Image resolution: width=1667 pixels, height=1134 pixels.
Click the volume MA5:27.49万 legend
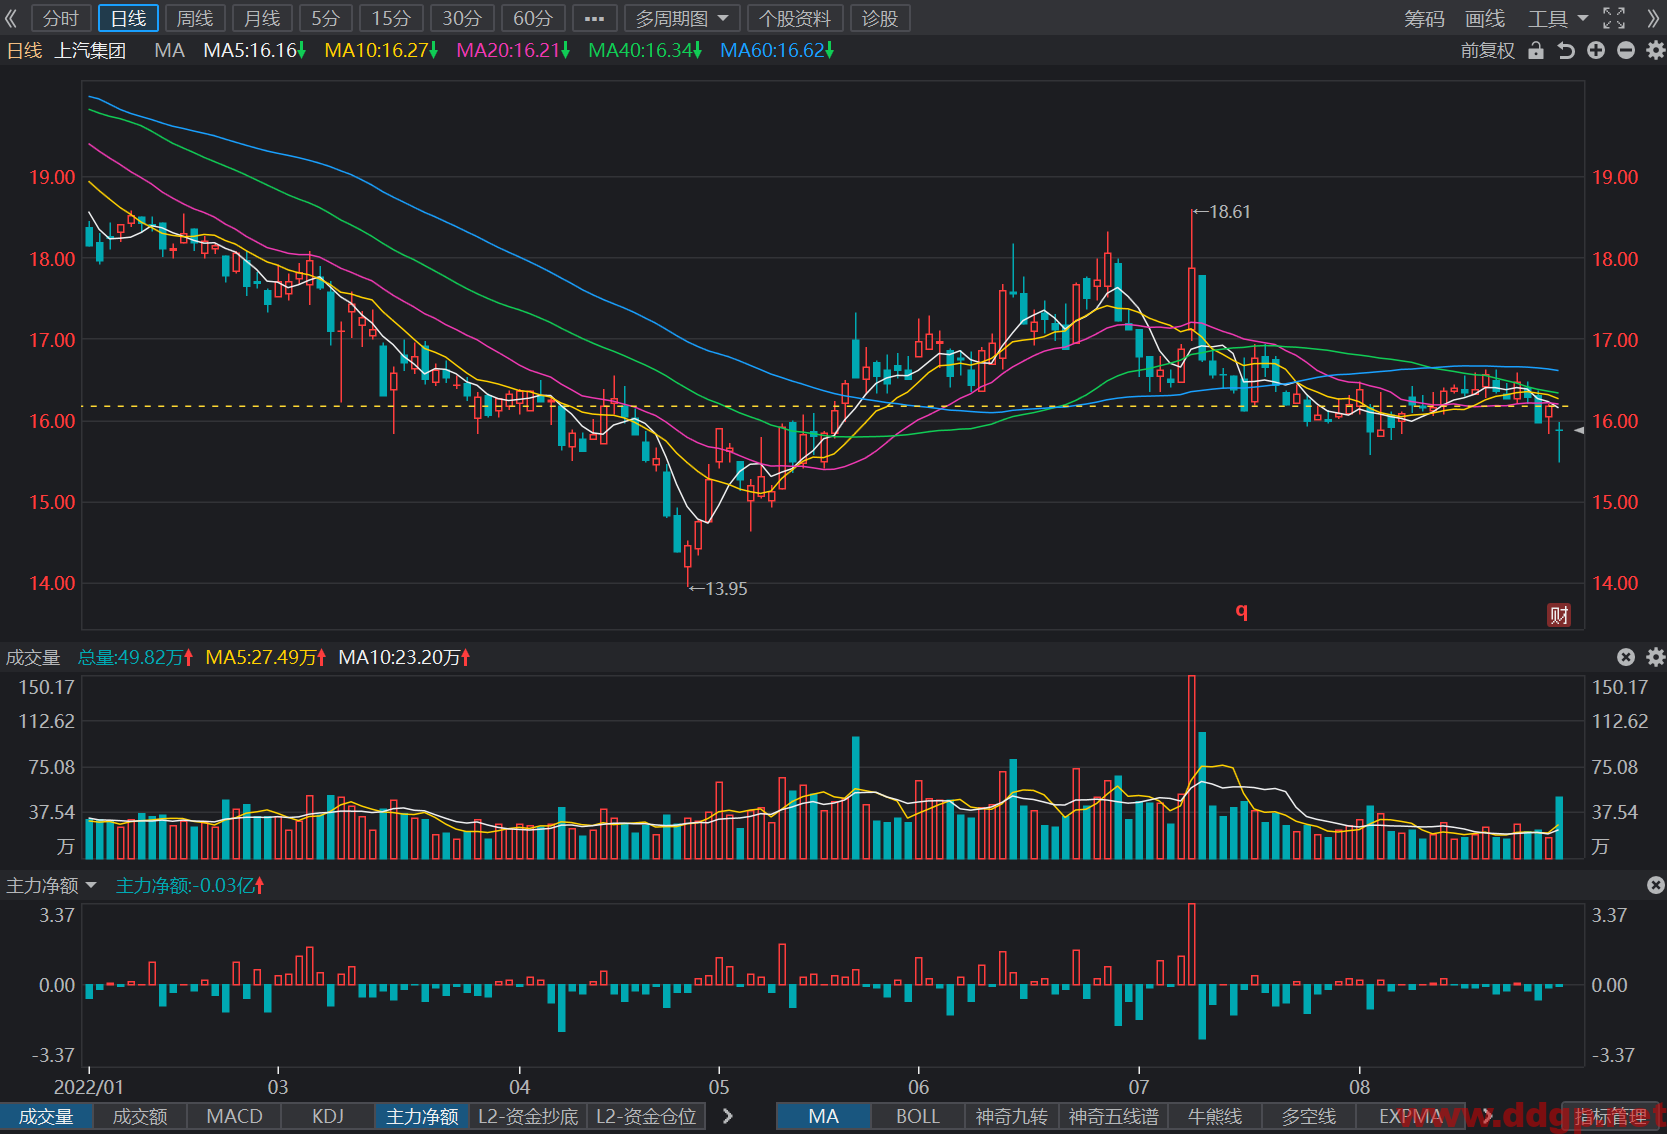266,657
